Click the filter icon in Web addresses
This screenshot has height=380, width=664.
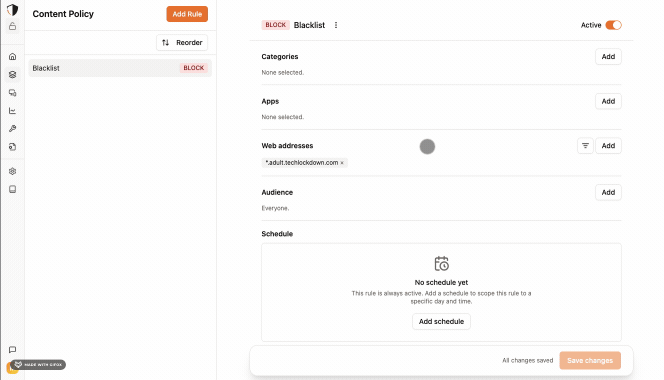[585, 146]
